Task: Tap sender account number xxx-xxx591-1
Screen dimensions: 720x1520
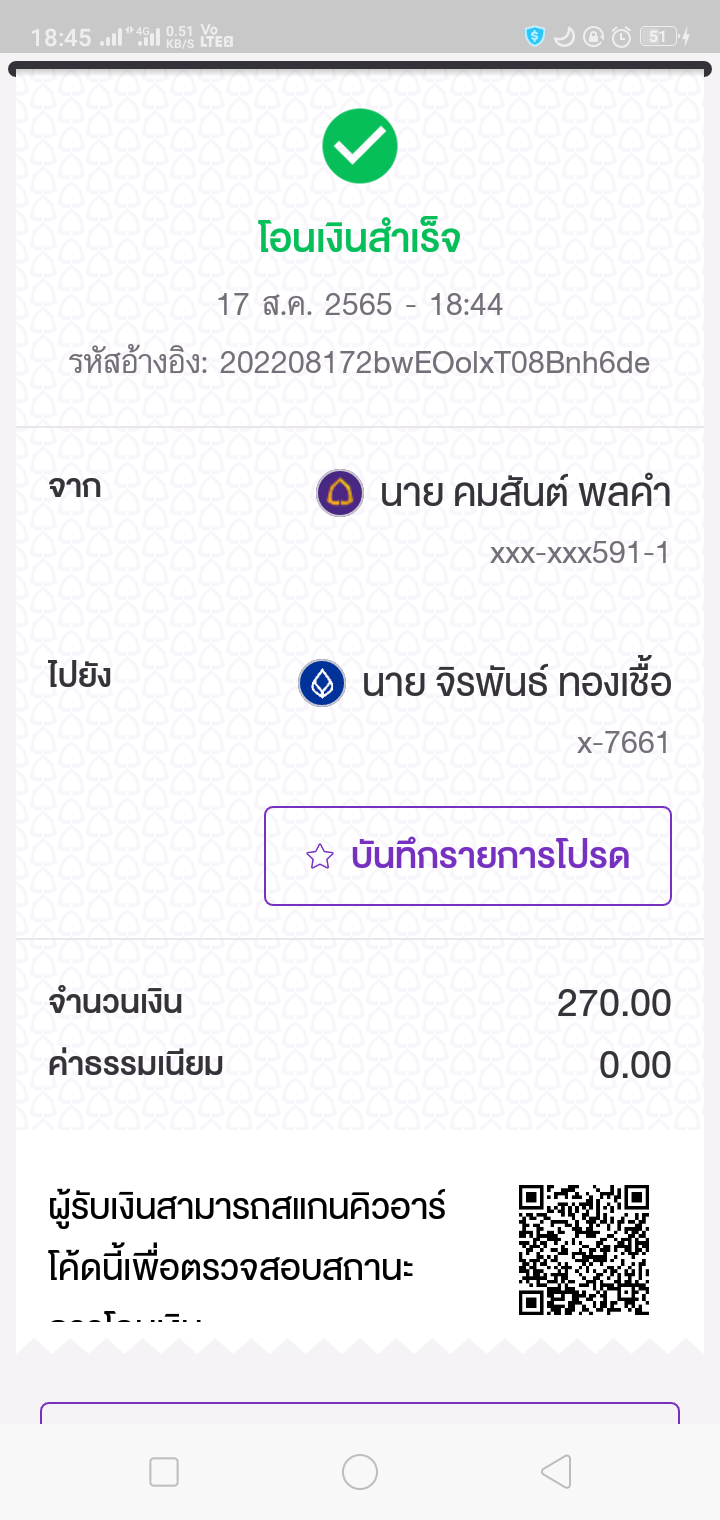Action: [x=580, y=553]
